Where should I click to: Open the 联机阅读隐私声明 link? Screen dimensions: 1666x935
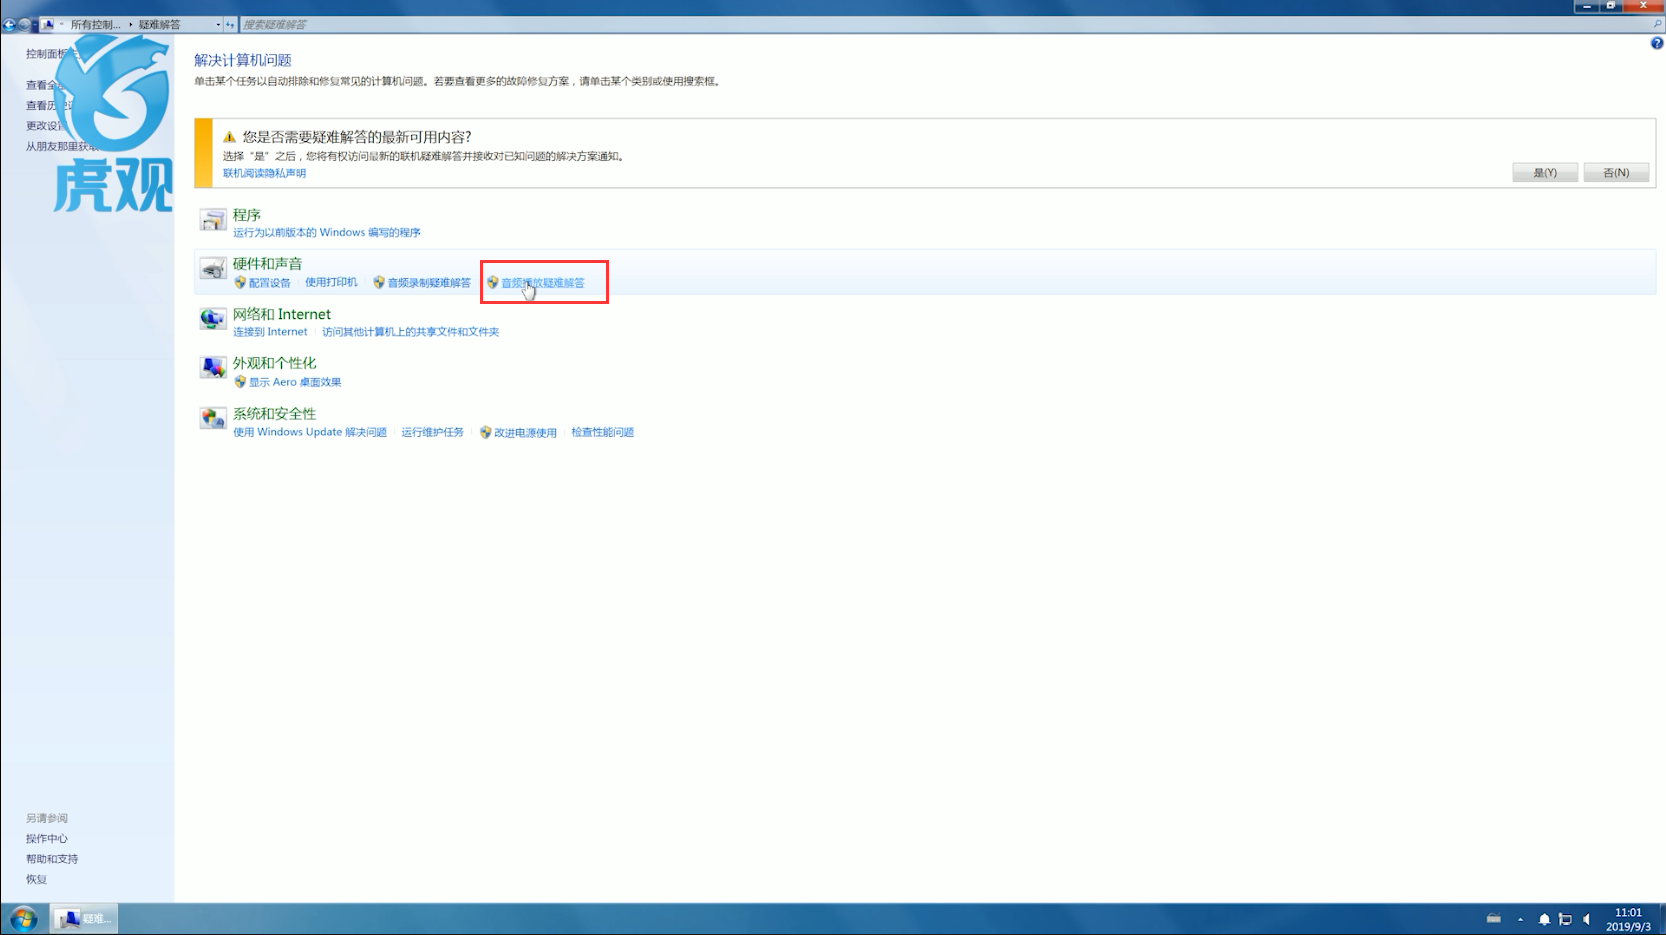pos(264,173)
